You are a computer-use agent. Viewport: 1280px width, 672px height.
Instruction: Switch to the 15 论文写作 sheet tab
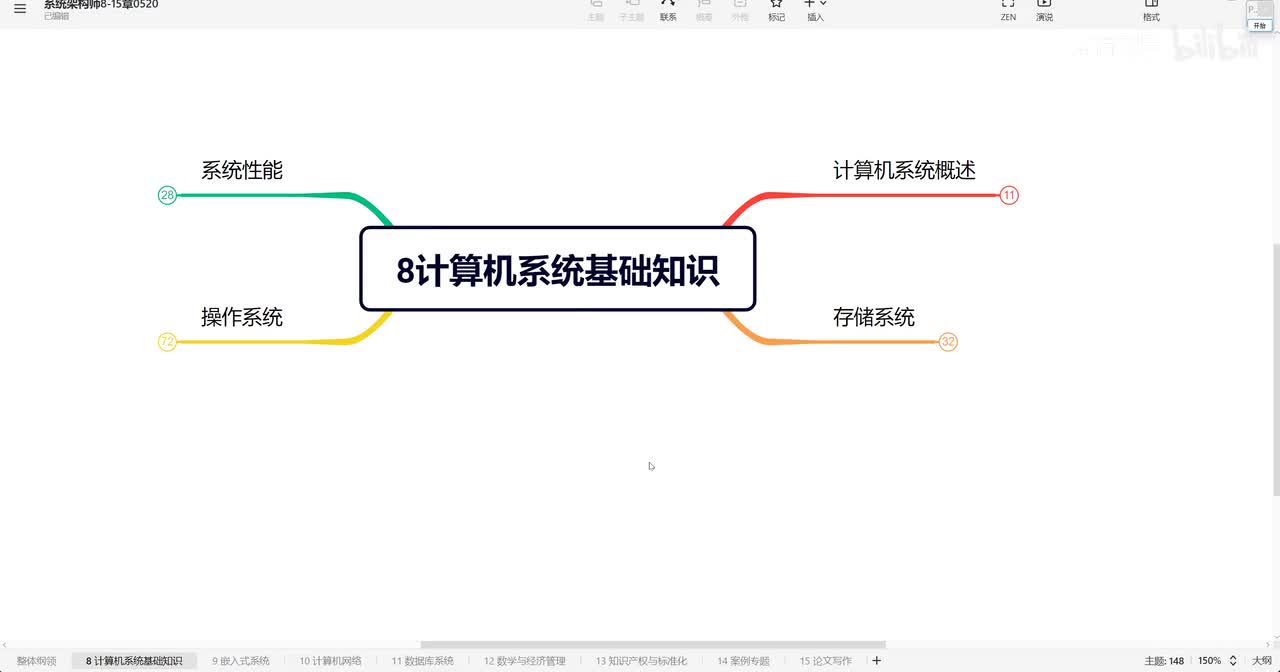point(826,661)
